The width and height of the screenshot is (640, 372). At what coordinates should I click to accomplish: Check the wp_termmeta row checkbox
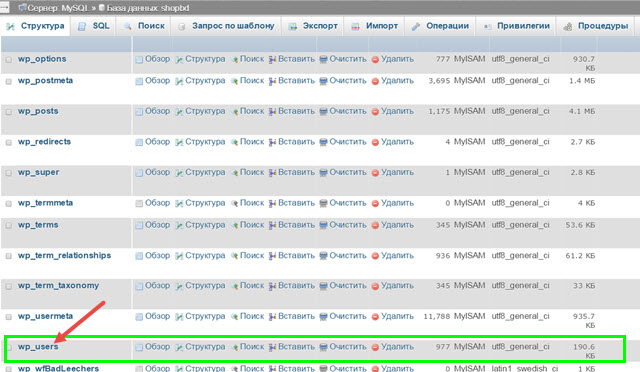pos(9,204)
